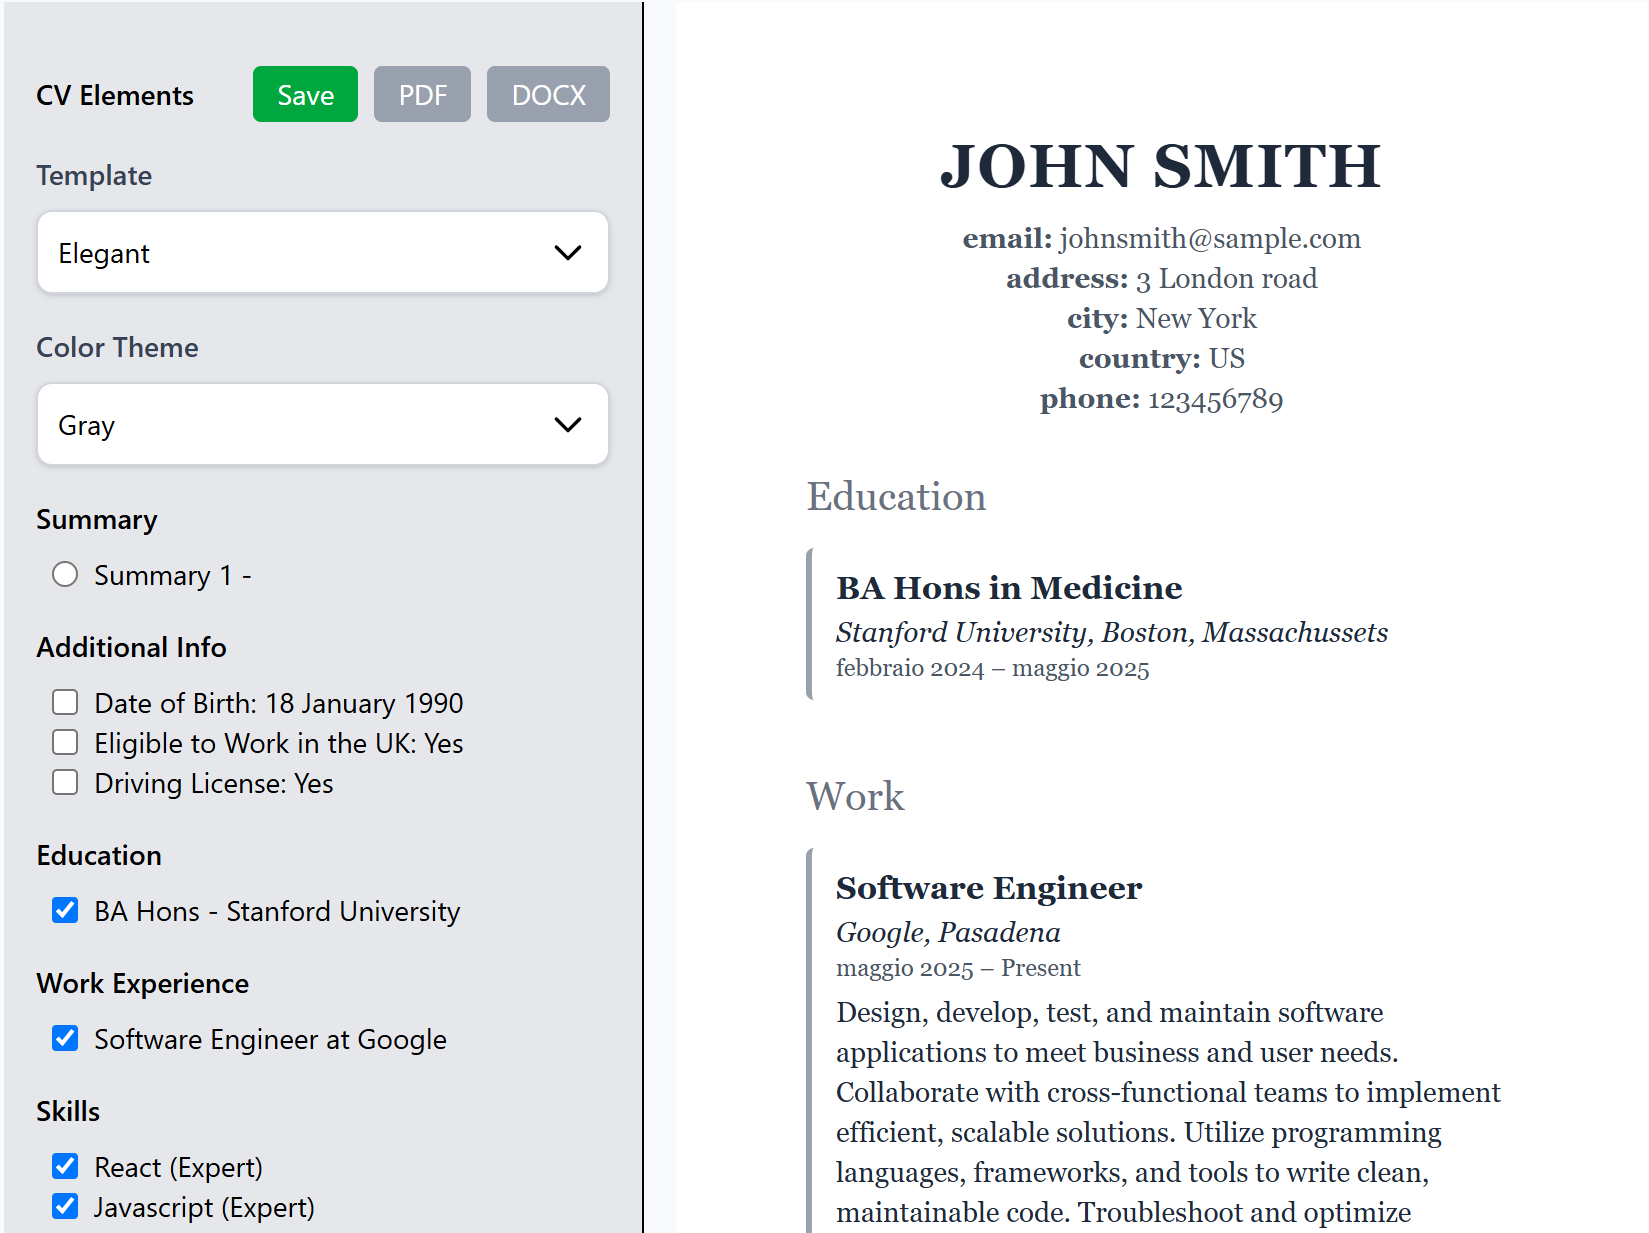Open the Color Theme dropdown showing Gray
Viewport: 1649px width, 1233px height.
pyautogui.click(x=322, y=424)
